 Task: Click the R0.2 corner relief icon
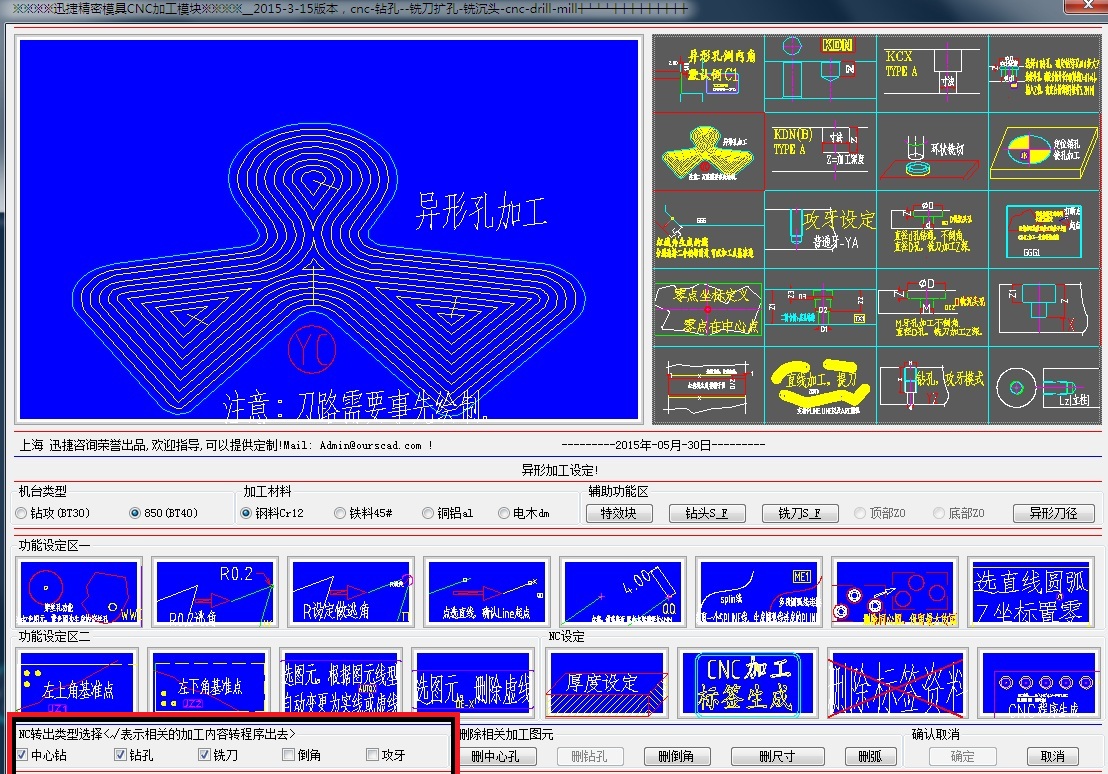216,591
